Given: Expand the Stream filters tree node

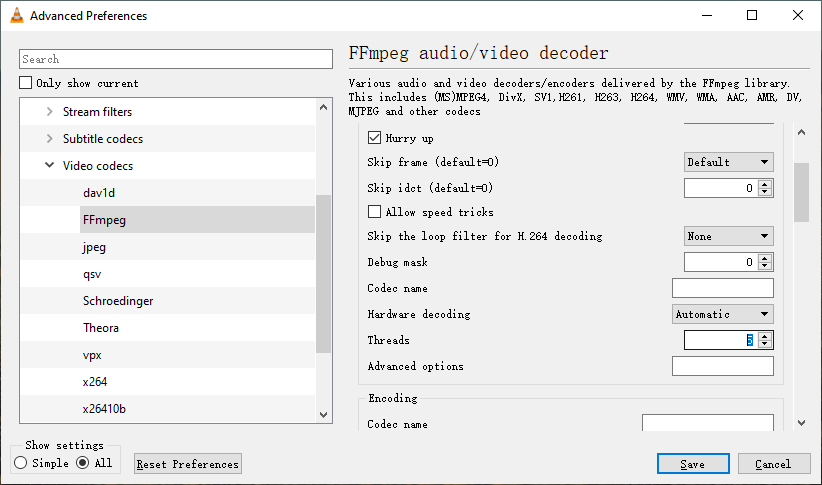Looking at the screenshot, I should click(x=49, y=112).
